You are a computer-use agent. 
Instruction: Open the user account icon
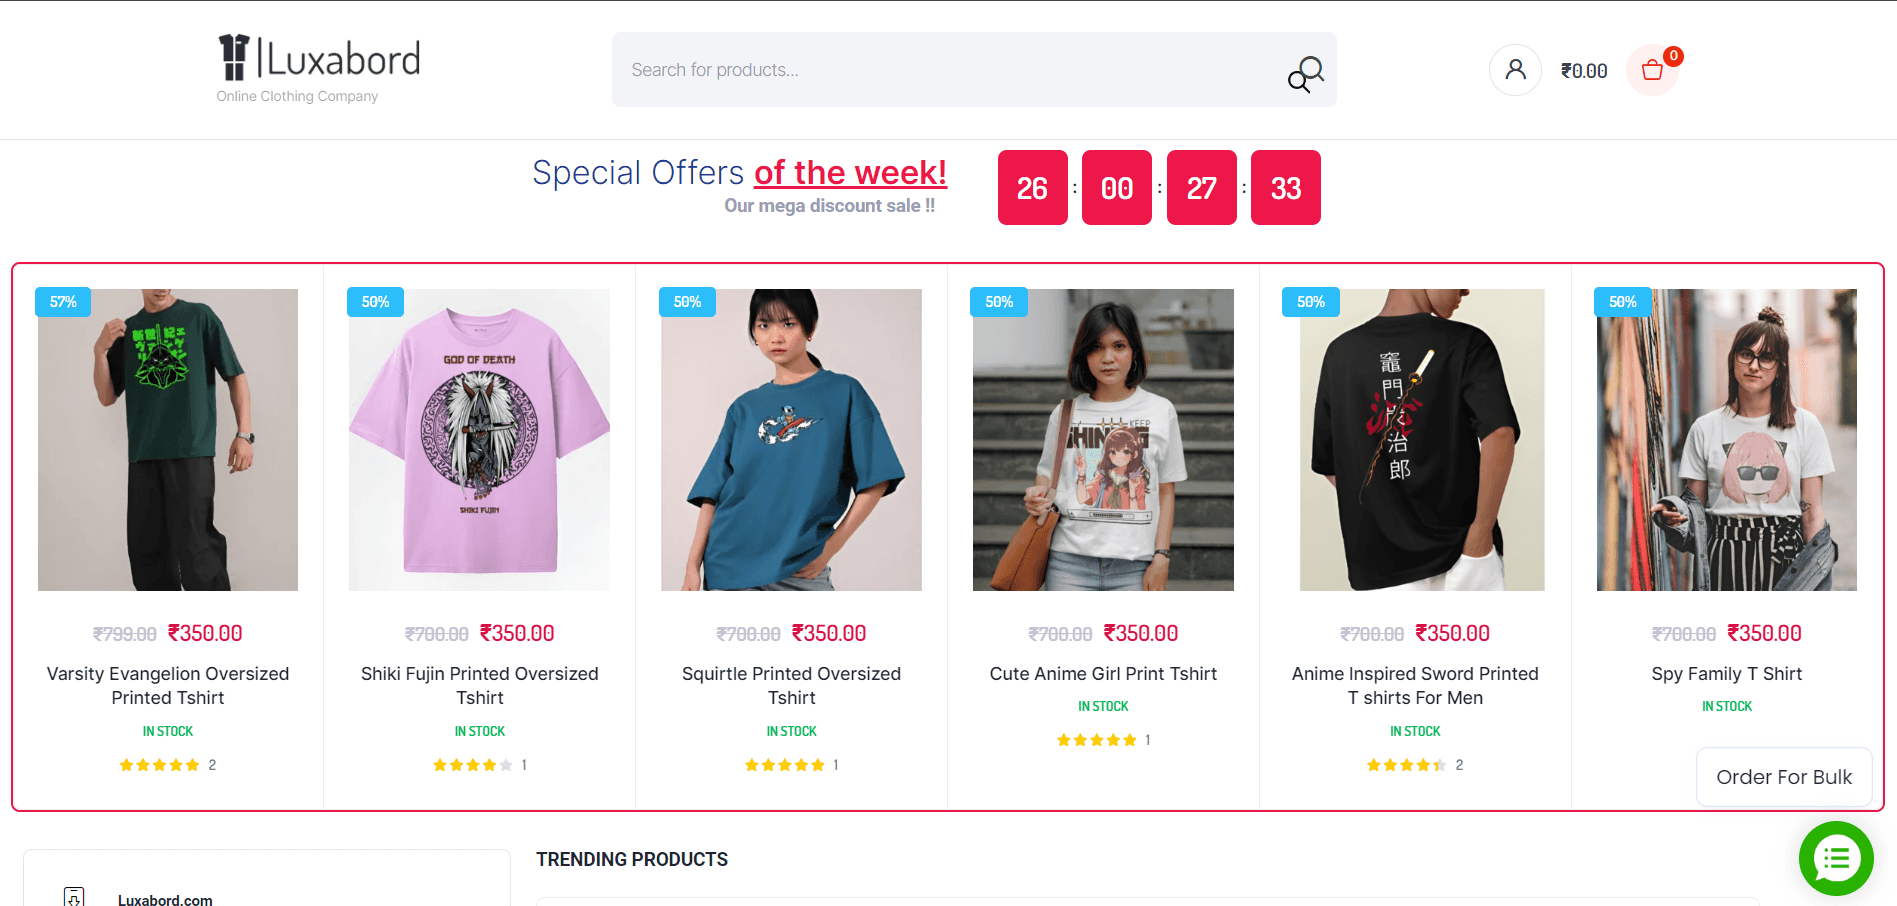(1515, 70)
